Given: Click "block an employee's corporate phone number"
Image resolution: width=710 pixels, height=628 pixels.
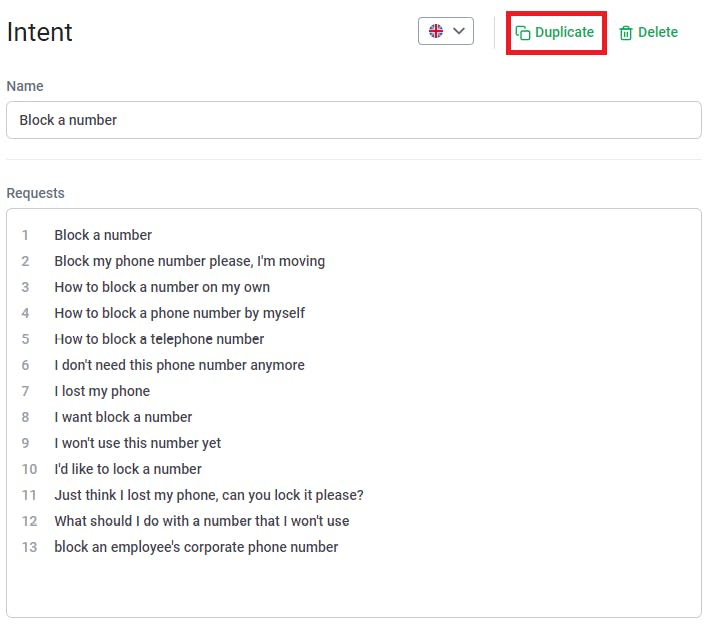Looking at the screenshot, I should [196, 547].
